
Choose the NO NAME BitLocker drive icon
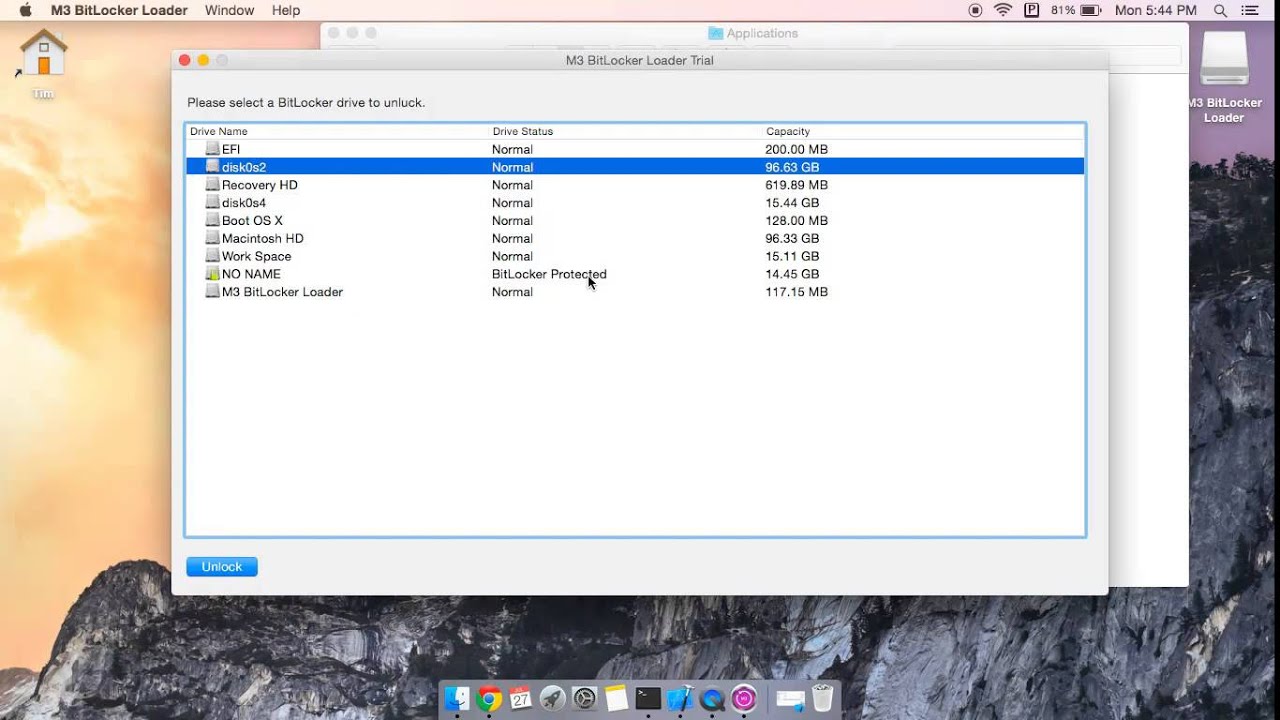tap(212, 274)
